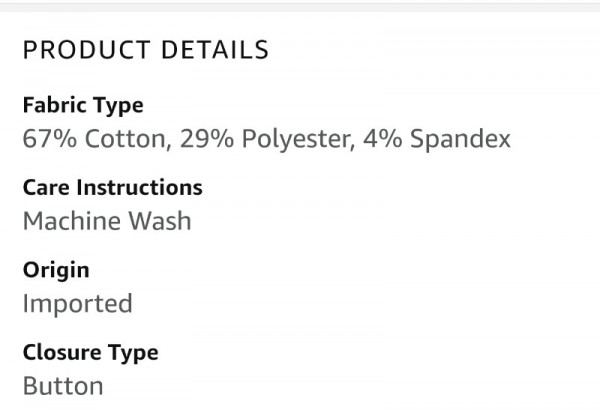
Task: Click Type in the Closure Type label
Action: click(x=133, y=353)
